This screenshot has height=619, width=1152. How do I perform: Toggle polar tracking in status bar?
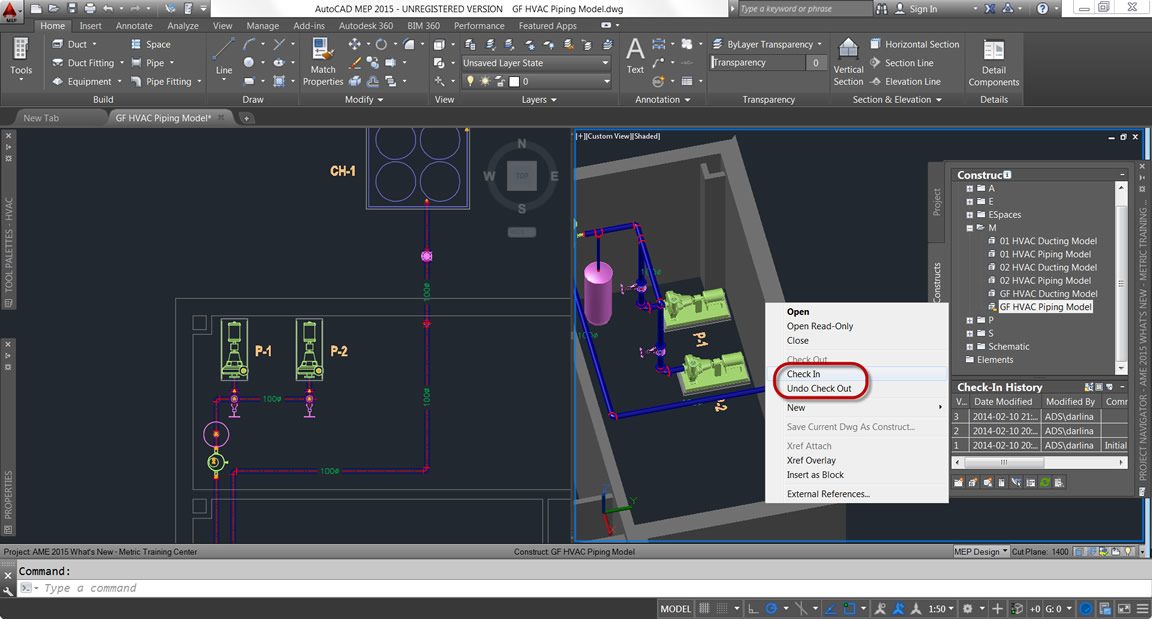coord(771,609)
